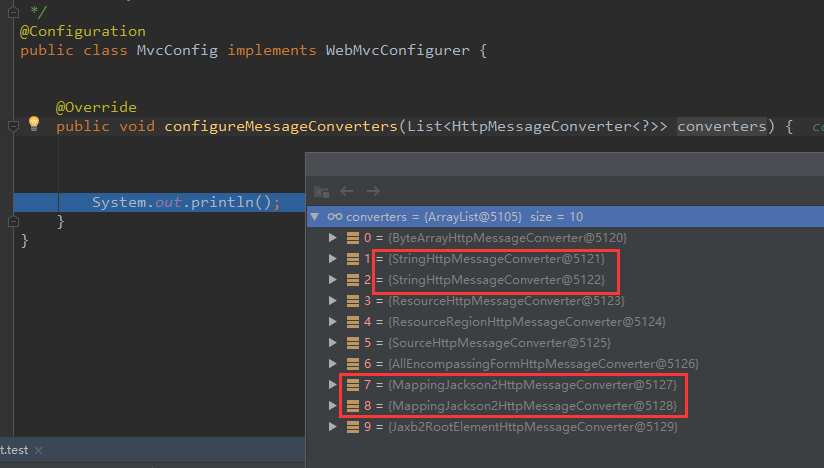Expand element 0 ByteArrayHttpMessageConverter

[333, 237]
